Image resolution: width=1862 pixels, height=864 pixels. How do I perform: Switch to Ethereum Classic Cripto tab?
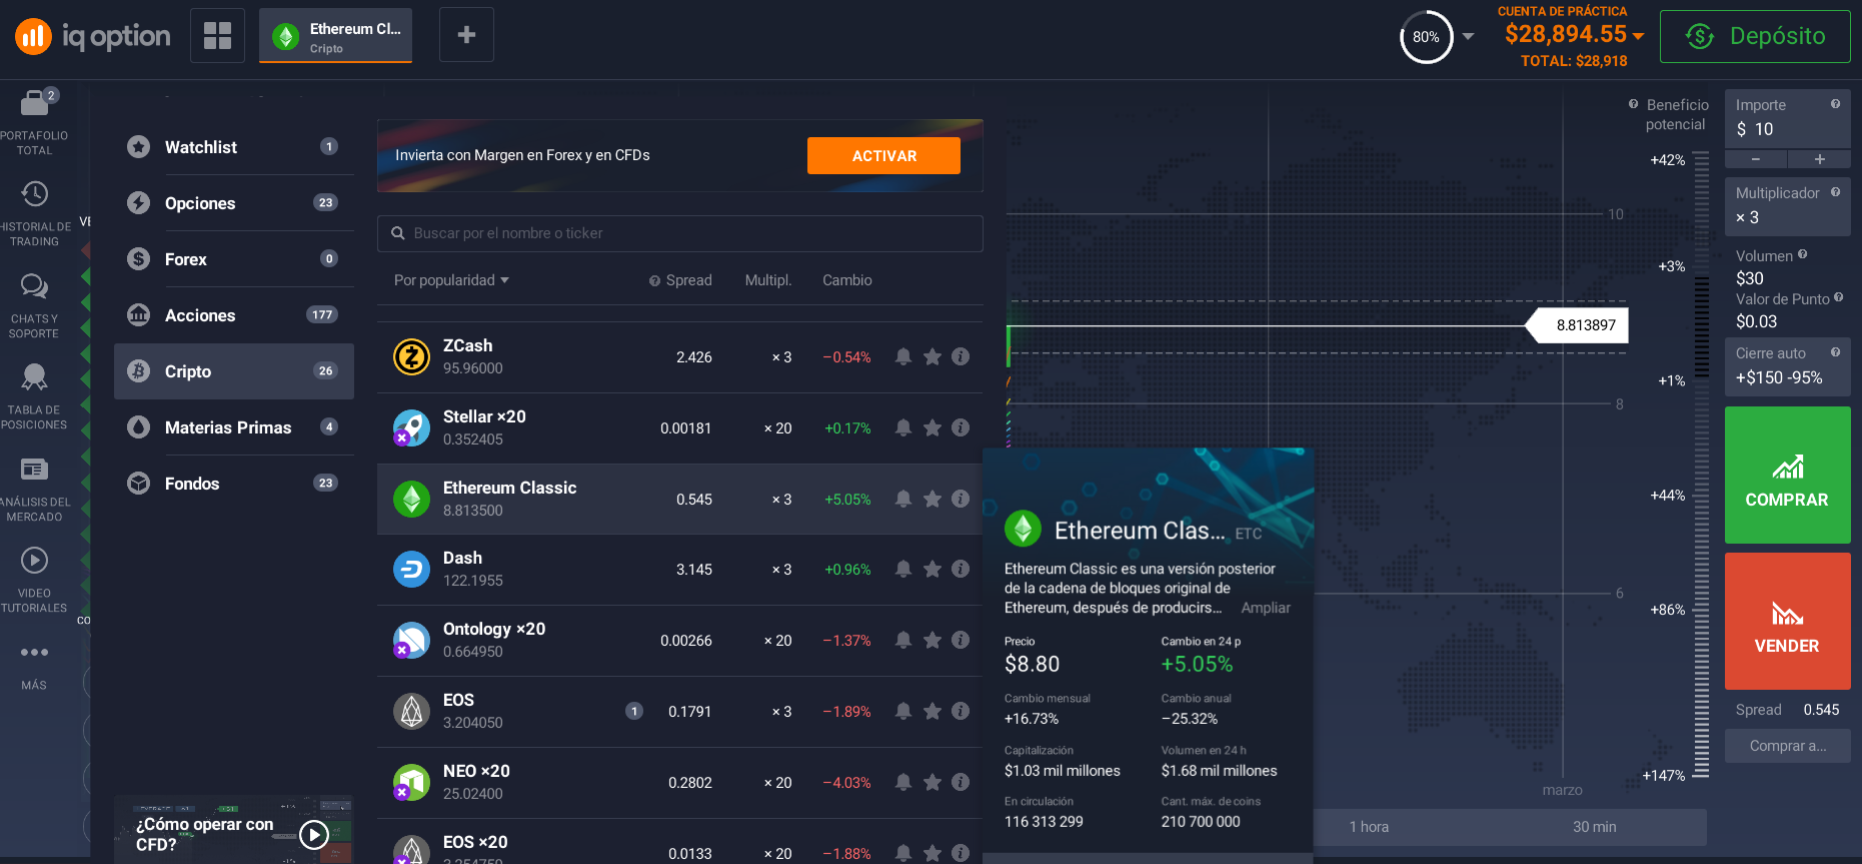(336, 36)
